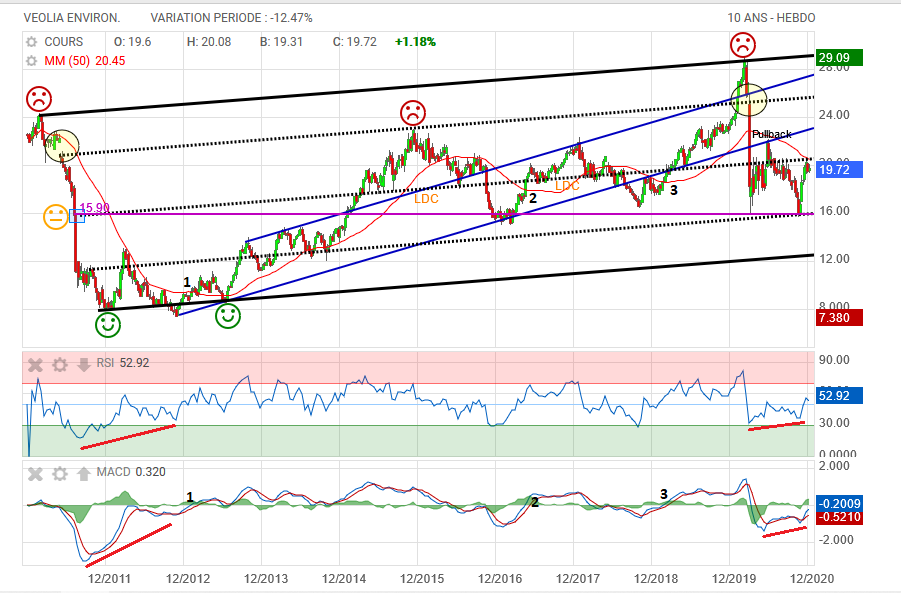Click the 12/2018 date axis label
The image size is (901, 593).
(656, 579)
